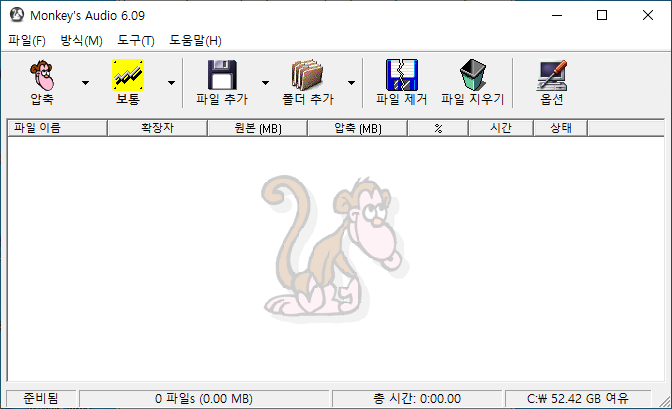Open the 방식(M) menu
Screen dimensions: 672x409
81,40
